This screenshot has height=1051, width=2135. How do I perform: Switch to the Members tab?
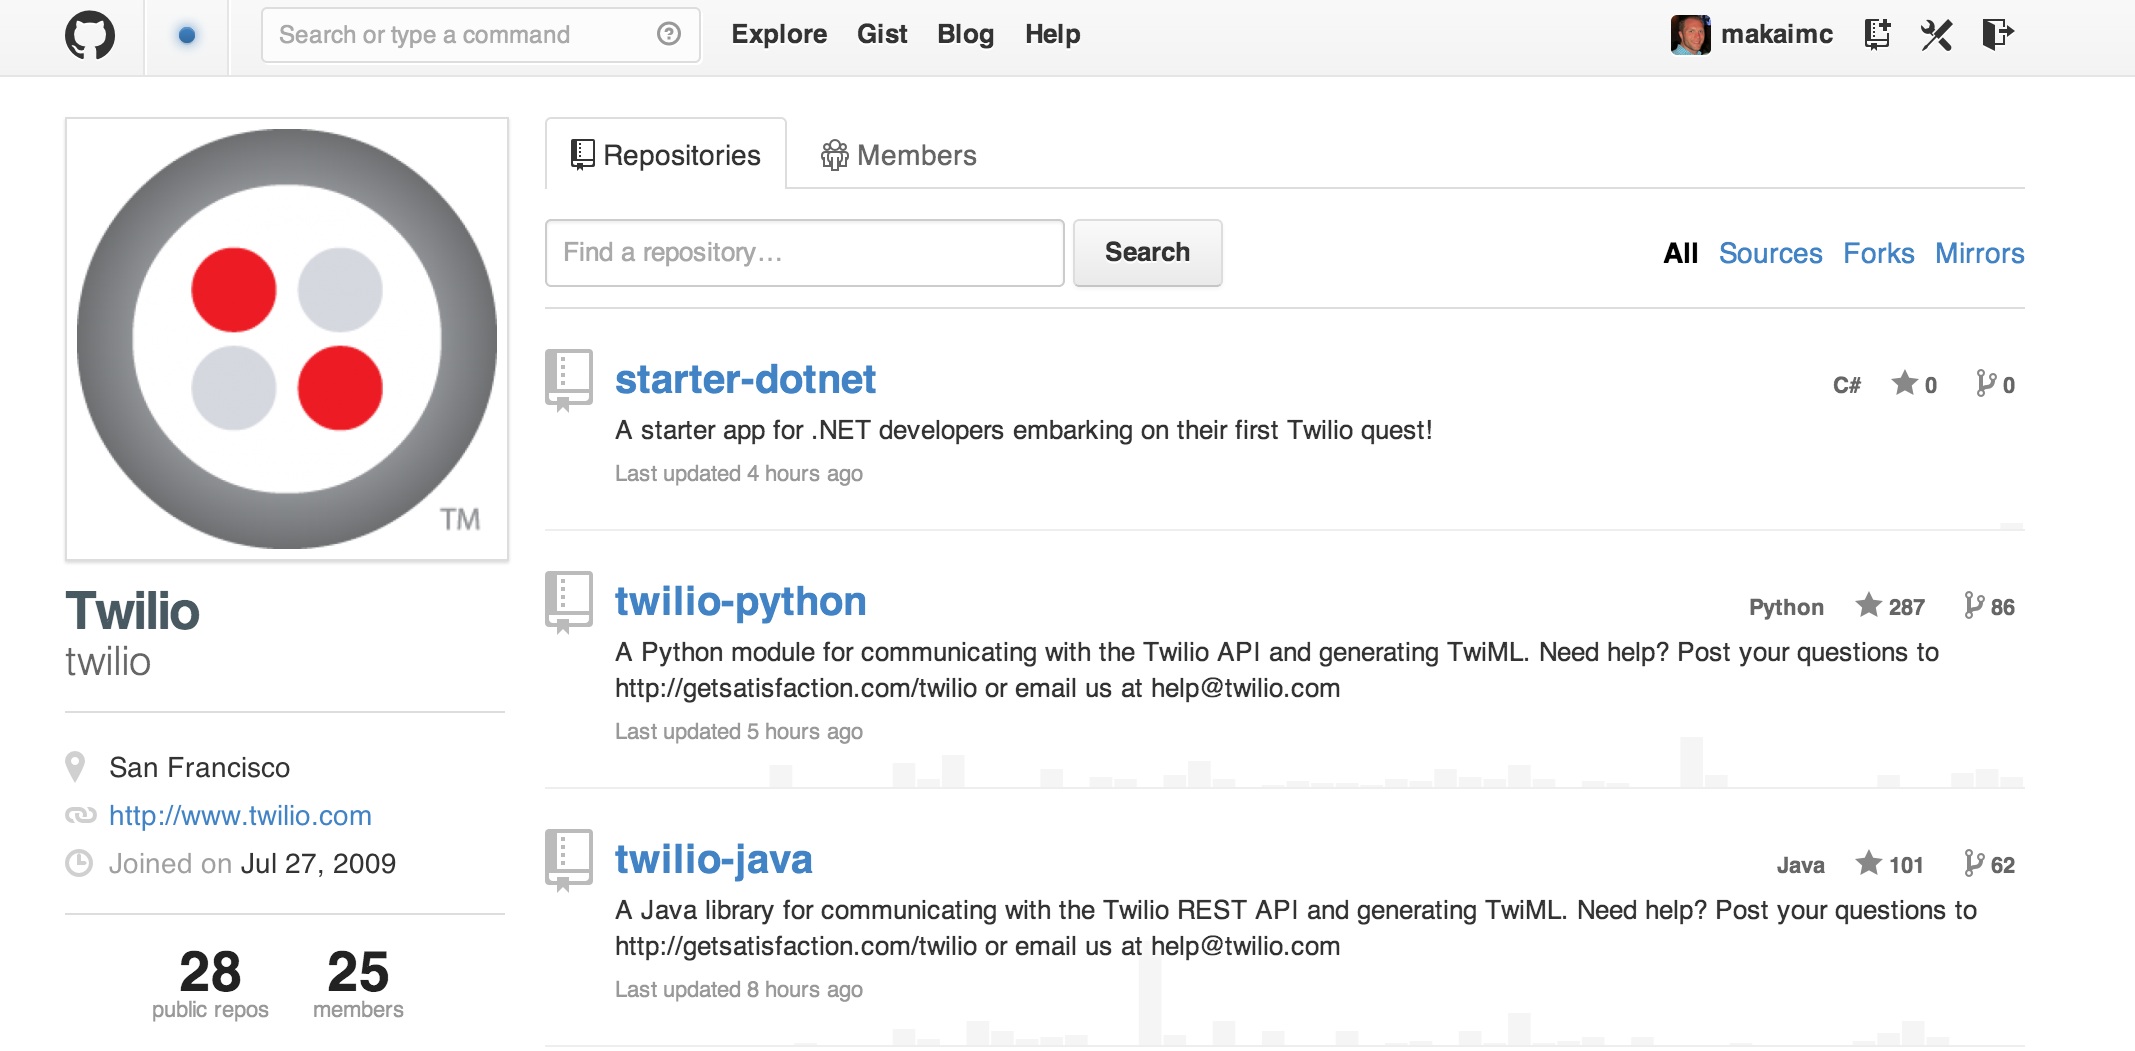click(898, 155)
